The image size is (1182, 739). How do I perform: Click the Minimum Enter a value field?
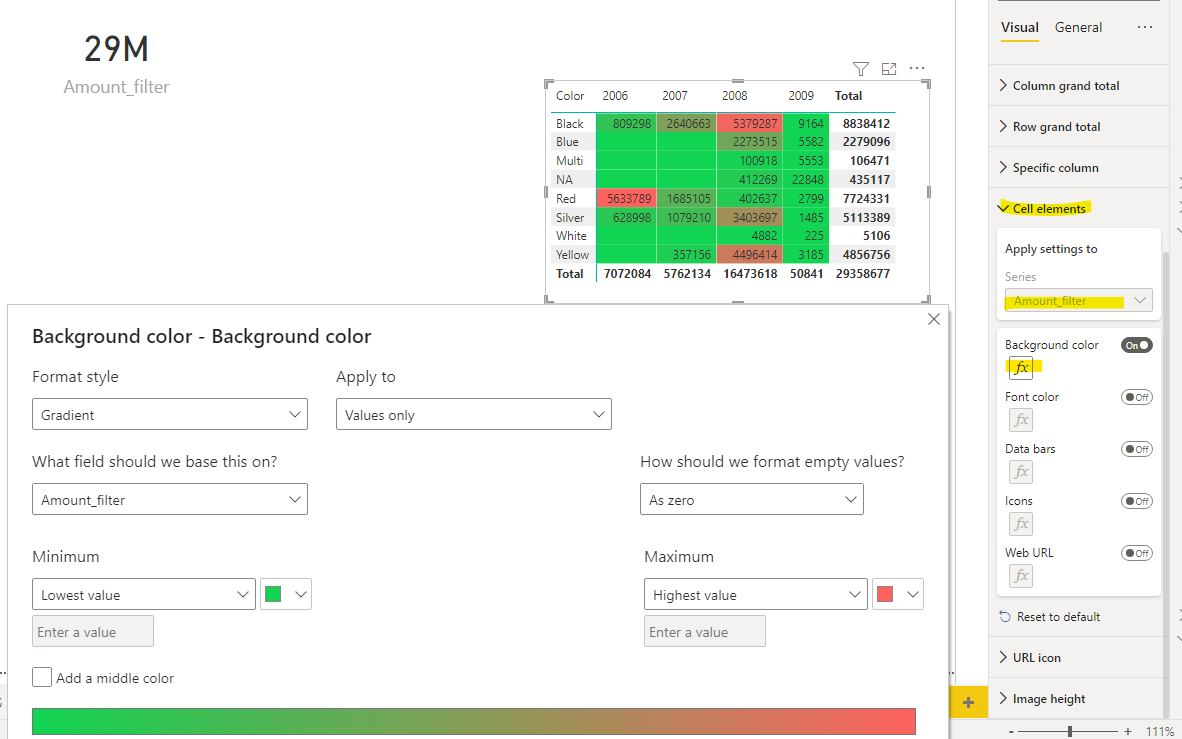tap(93, 631)
